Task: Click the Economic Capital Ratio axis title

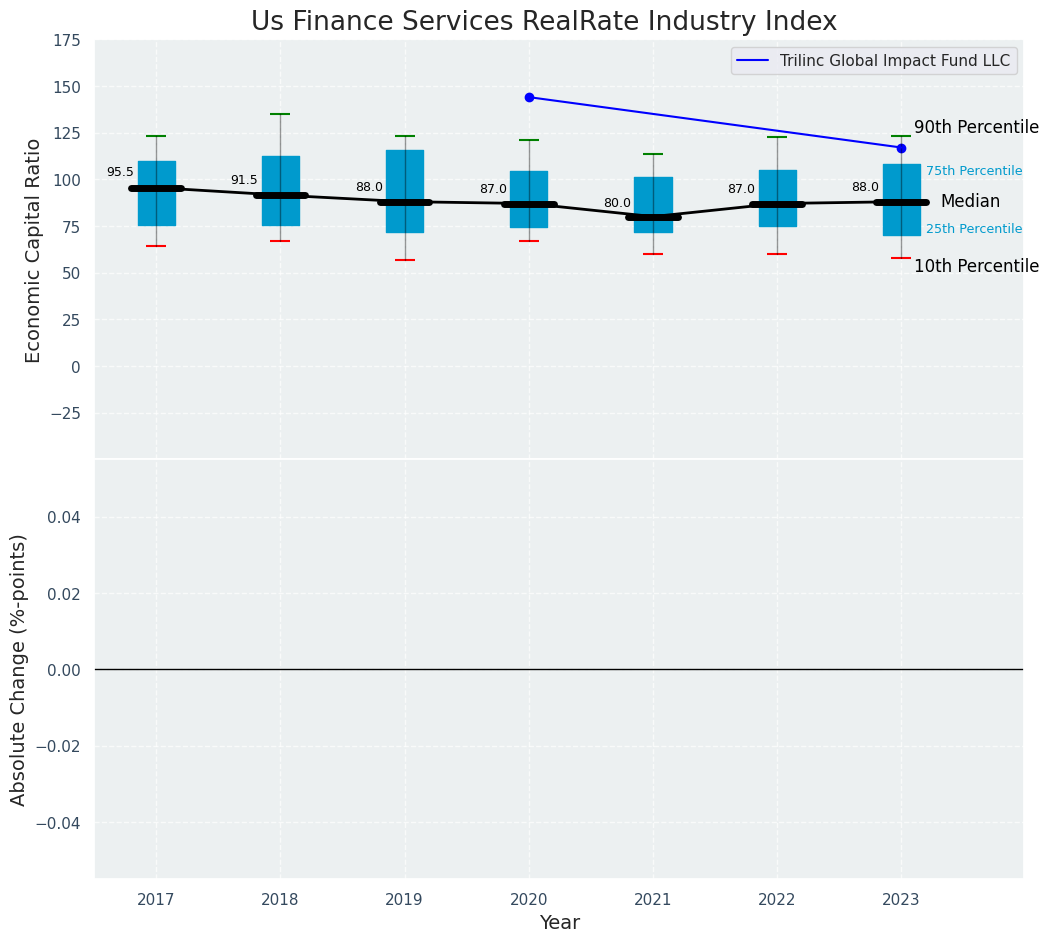Action: pyautogui.click(x=34, y=250)
